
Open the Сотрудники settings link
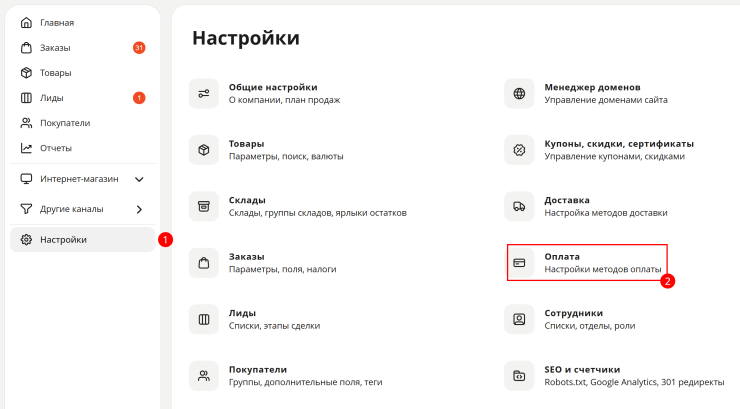pos(573,313)
